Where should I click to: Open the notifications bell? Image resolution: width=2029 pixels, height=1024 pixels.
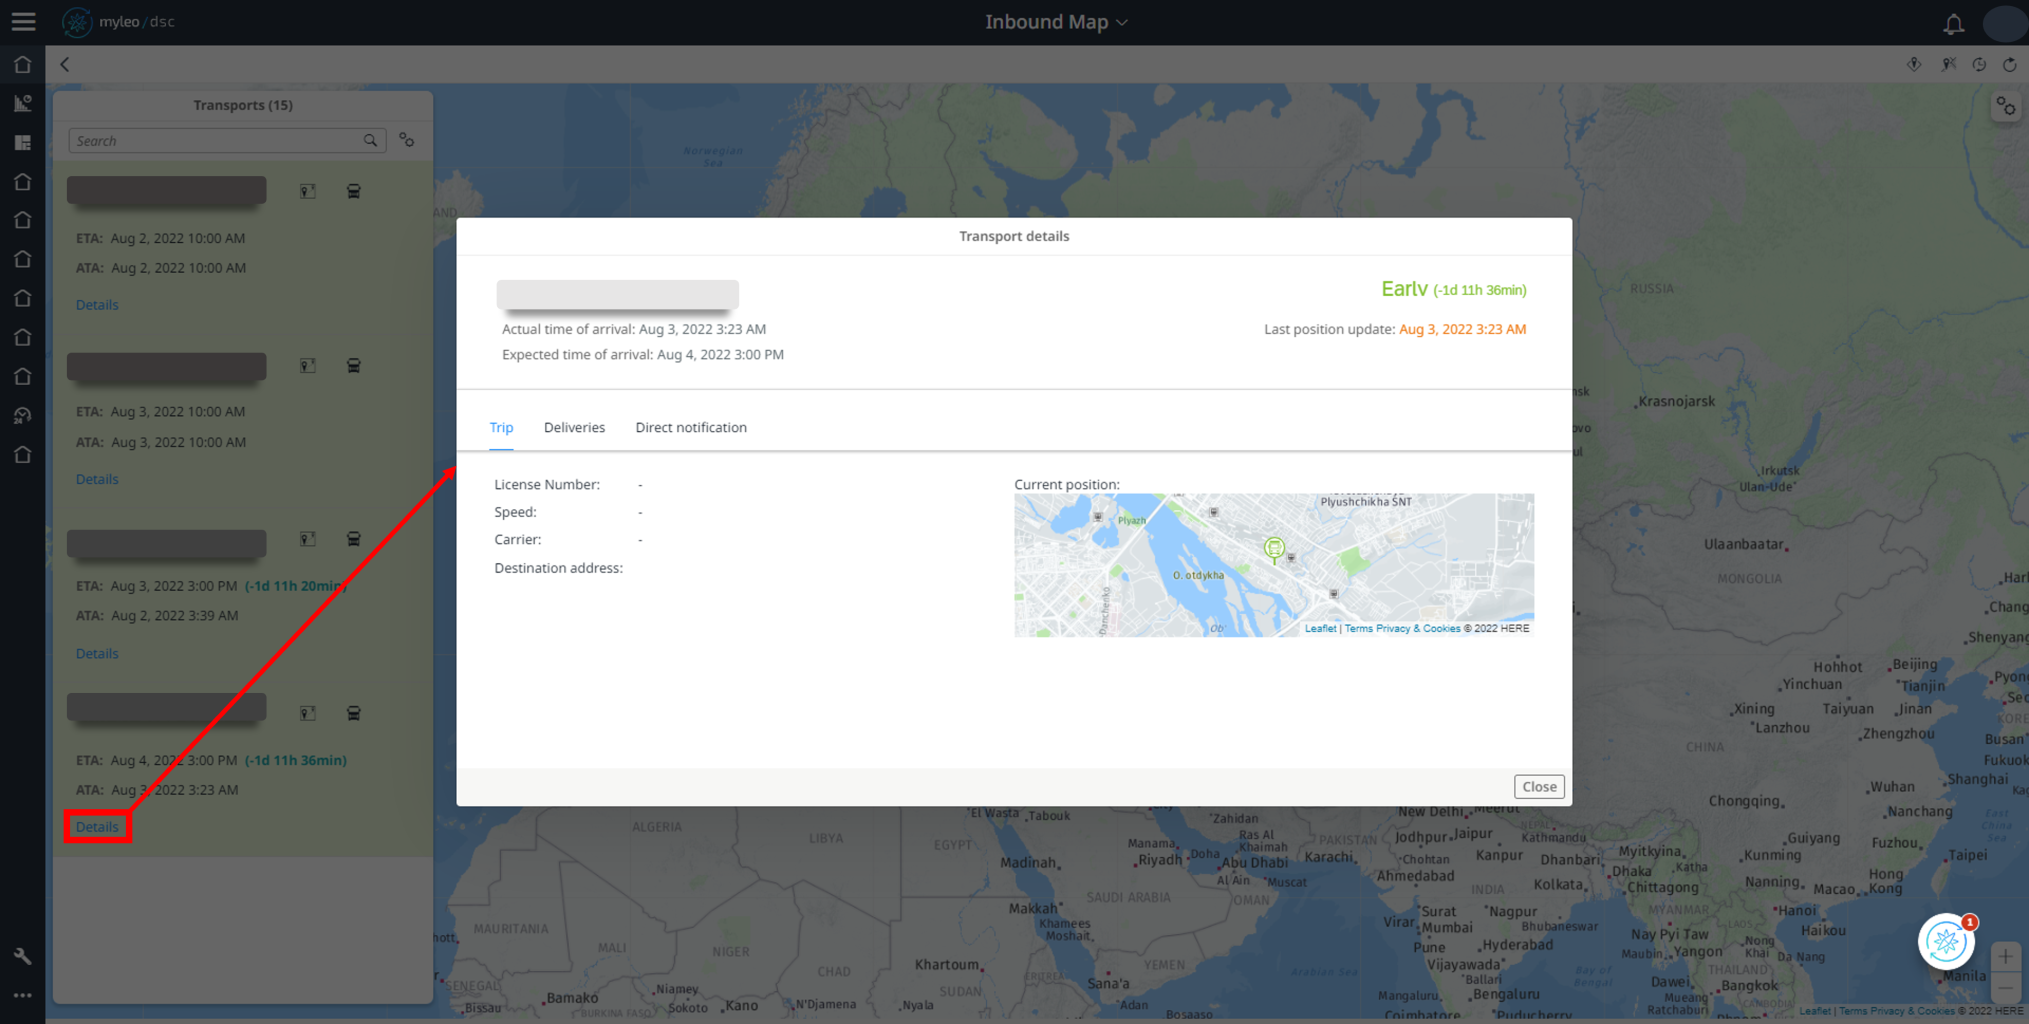coord(1953,22)
